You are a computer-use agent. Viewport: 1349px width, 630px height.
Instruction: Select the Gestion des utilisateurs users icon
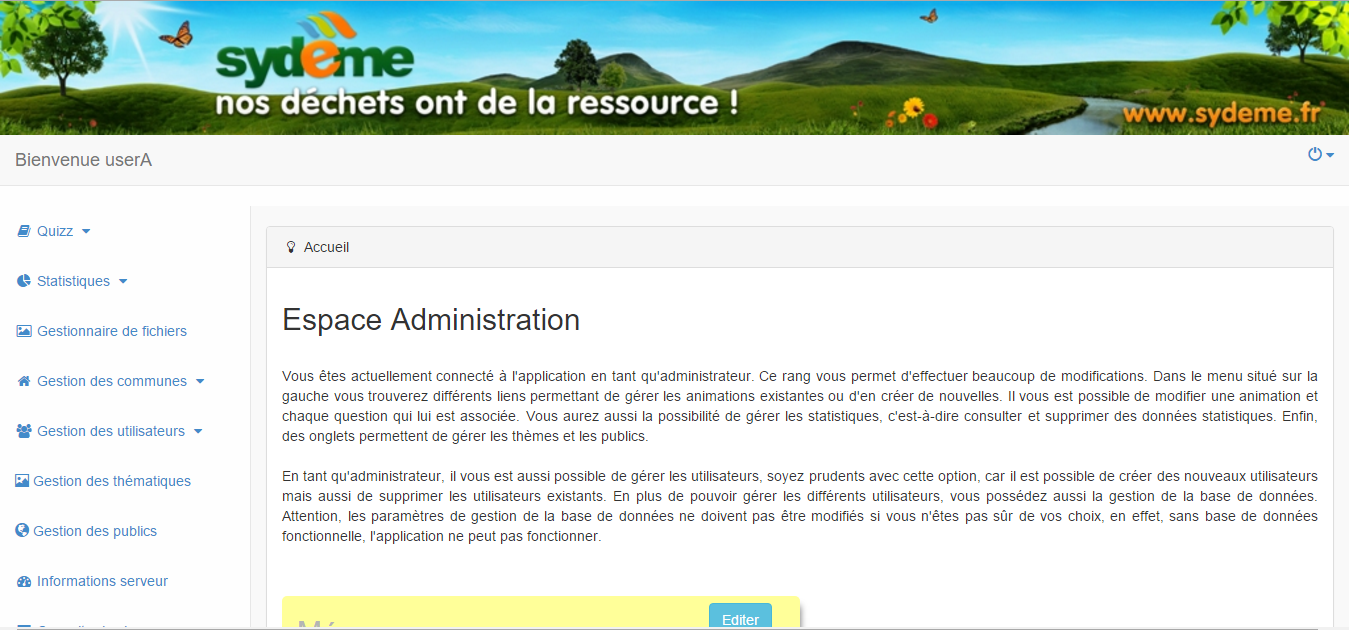click(22, 431)
